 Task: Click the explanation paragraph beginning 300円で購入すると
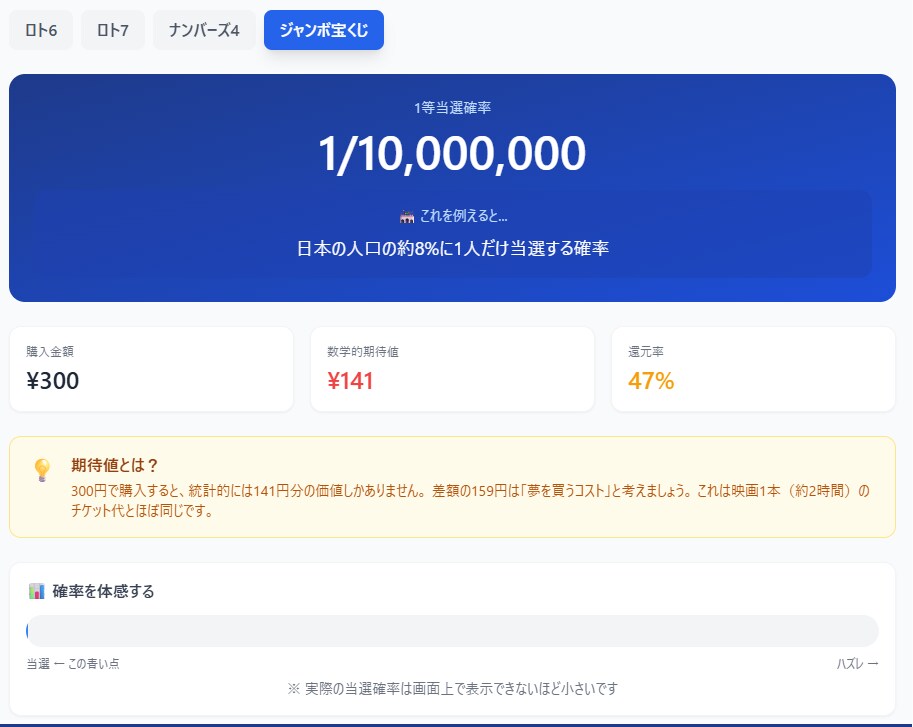click(x=470, y=501)
